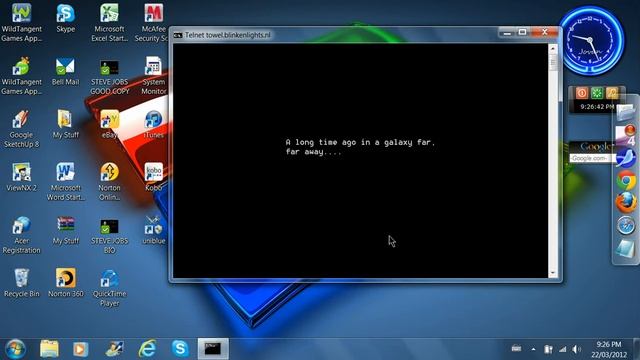Launch Internet Explorer from the taskbar
This screenshot has width=640, height=360.
pos(147,349)
